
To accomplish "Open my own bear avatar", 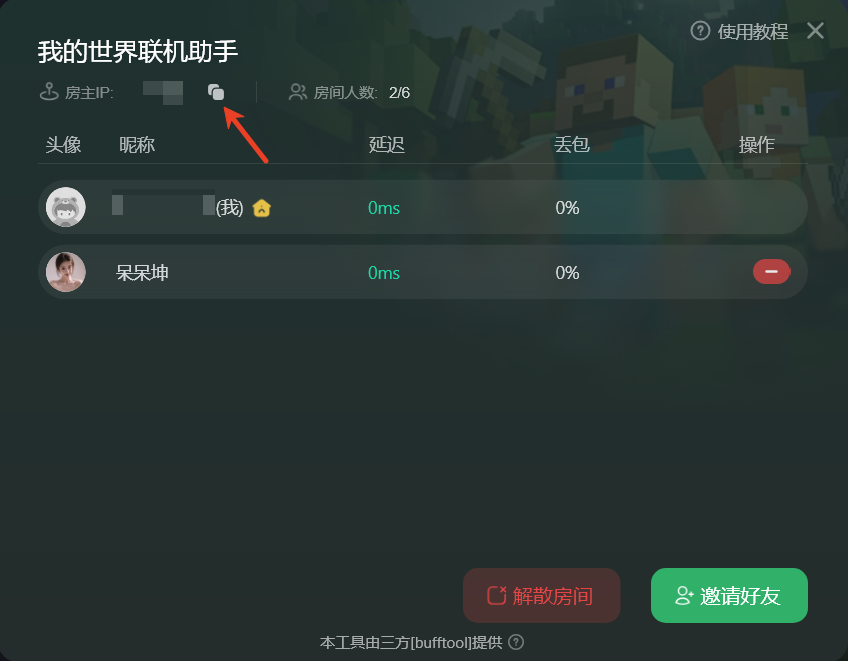I will coord(66,207).
